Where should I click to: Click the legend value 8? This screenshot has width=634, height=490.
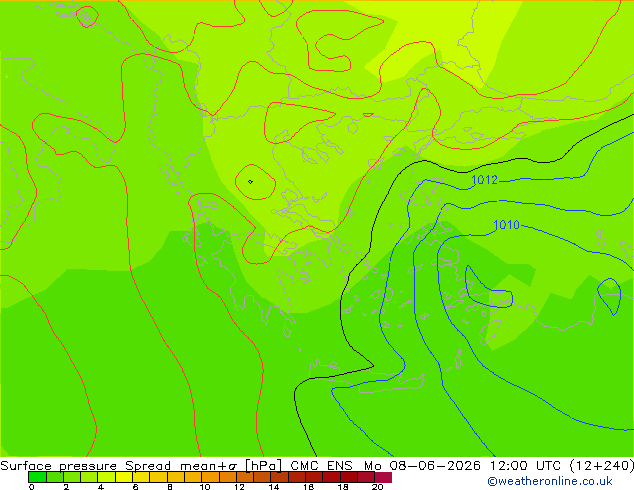coord(170,487)
